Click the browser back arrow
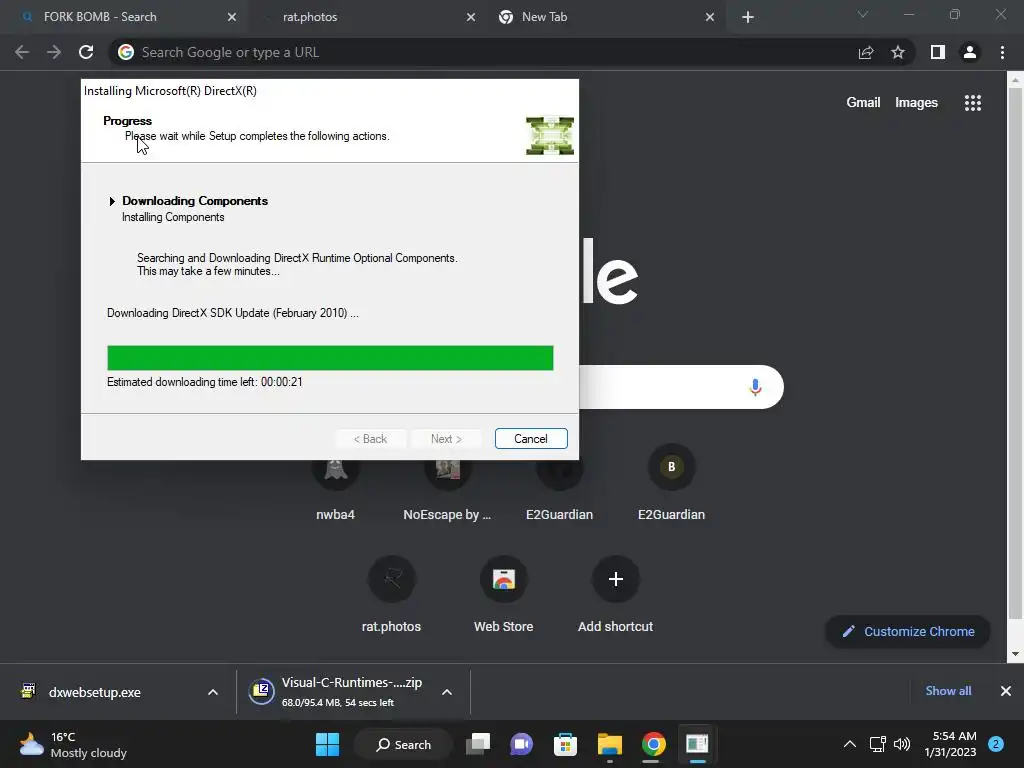This screenshot has height=768, width=1024. click(22, 52)
